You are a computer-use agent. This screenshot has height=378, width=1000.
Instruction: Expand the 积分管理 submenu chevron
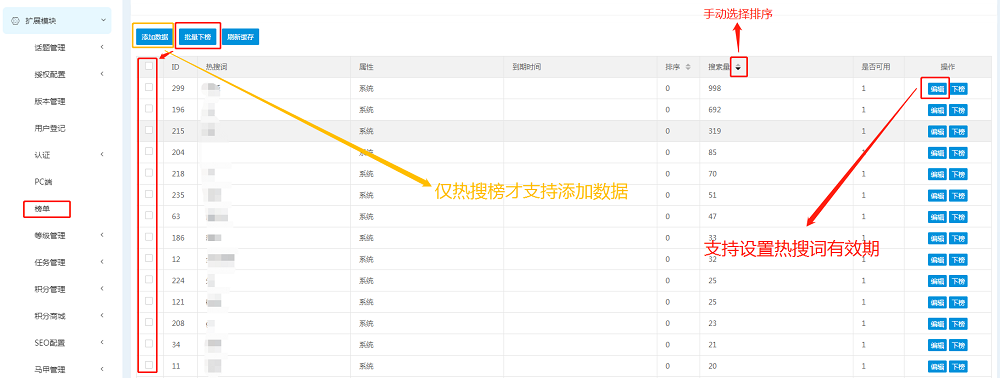(x=102, y=289)
